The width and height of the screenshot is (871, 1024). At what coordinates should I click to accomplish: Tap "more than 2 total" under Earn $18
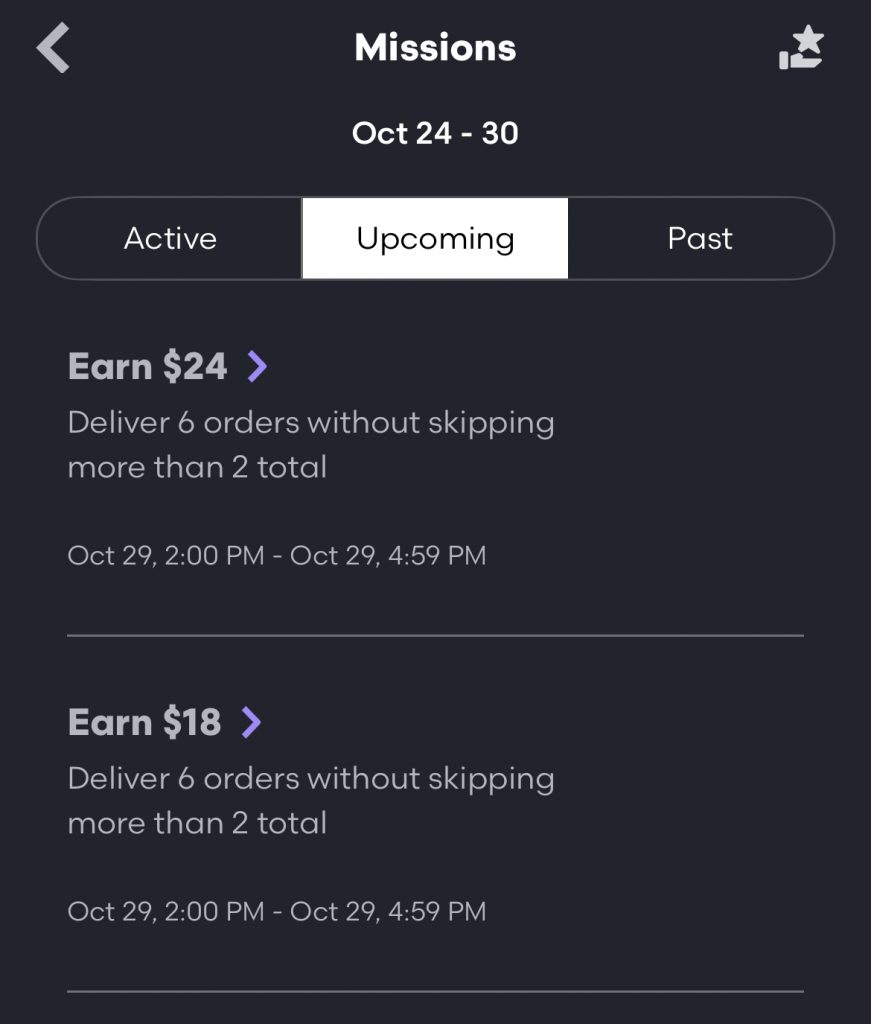(x=197, y=823)
